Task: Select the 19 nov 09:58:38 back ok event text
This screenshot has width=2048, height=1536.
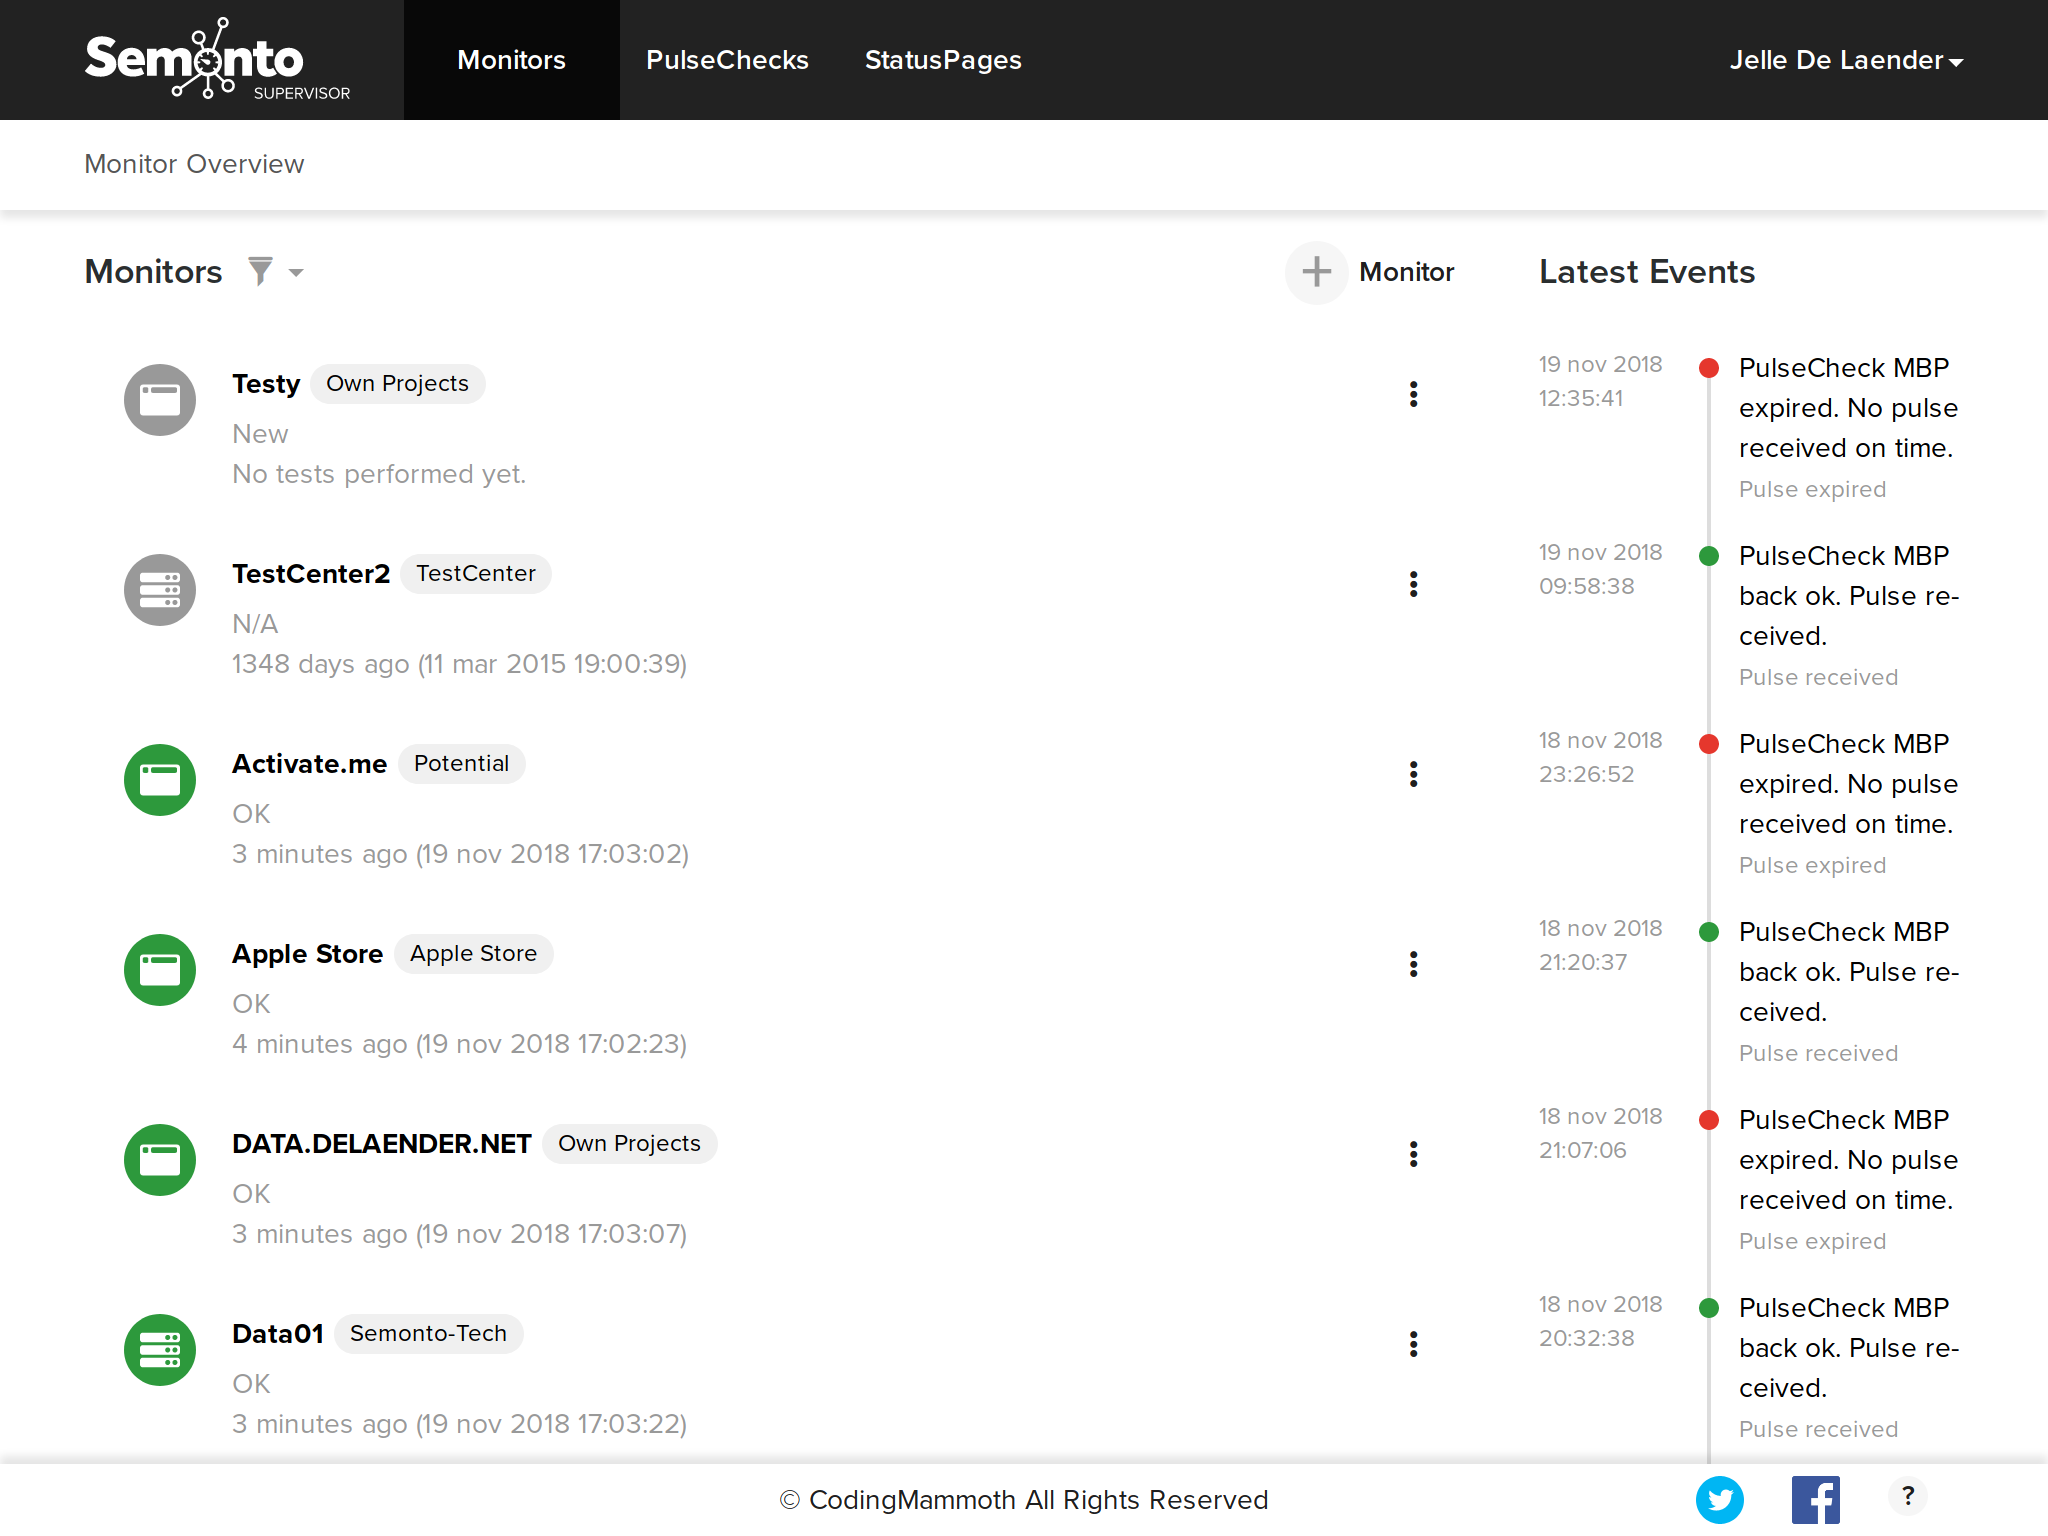Action: click(1848, 596)
